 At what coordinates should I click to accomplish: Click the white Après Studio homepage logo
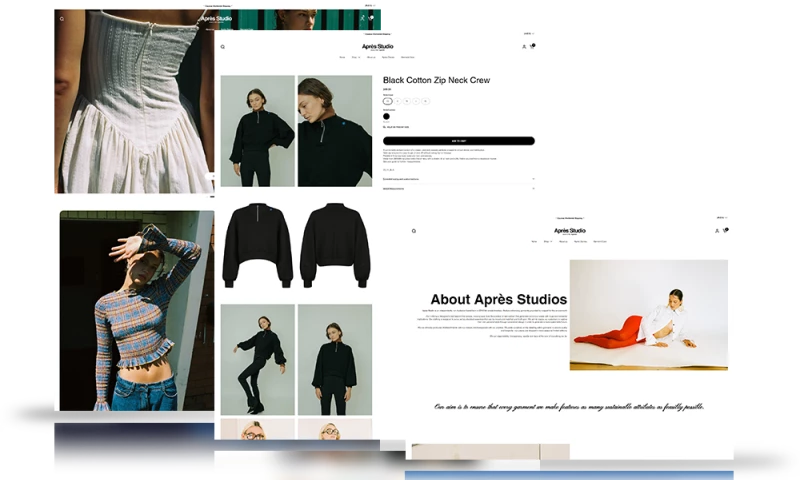(x=216, y=19)
